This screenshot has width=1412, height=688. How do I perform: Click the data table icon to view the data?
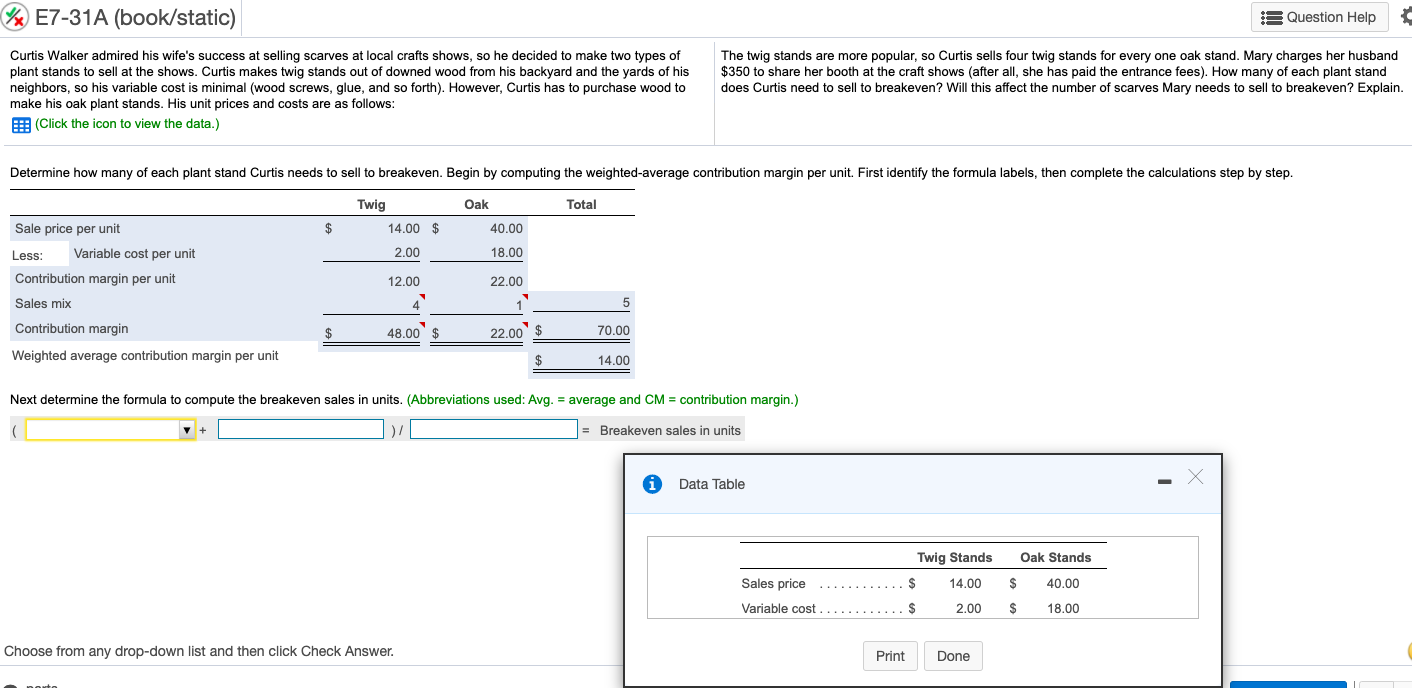21,124
